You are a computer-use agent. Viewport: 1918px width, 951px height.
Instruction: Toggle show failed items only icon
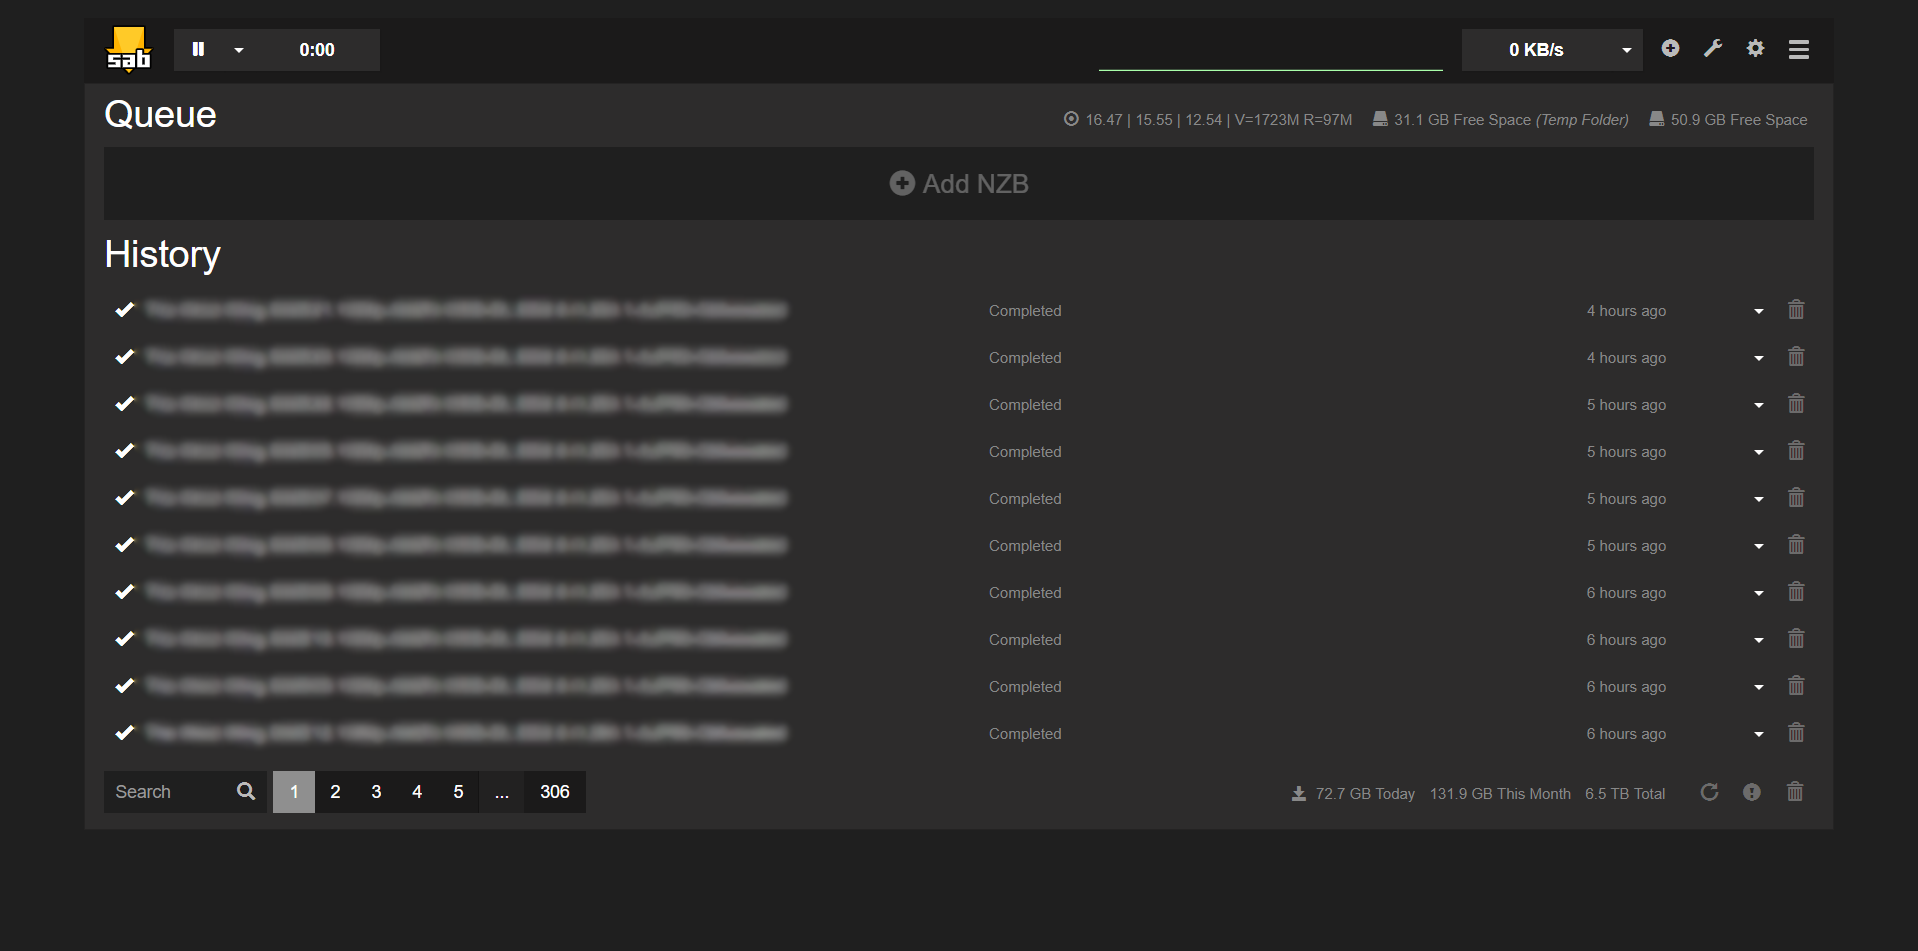tap(1751, 792)
